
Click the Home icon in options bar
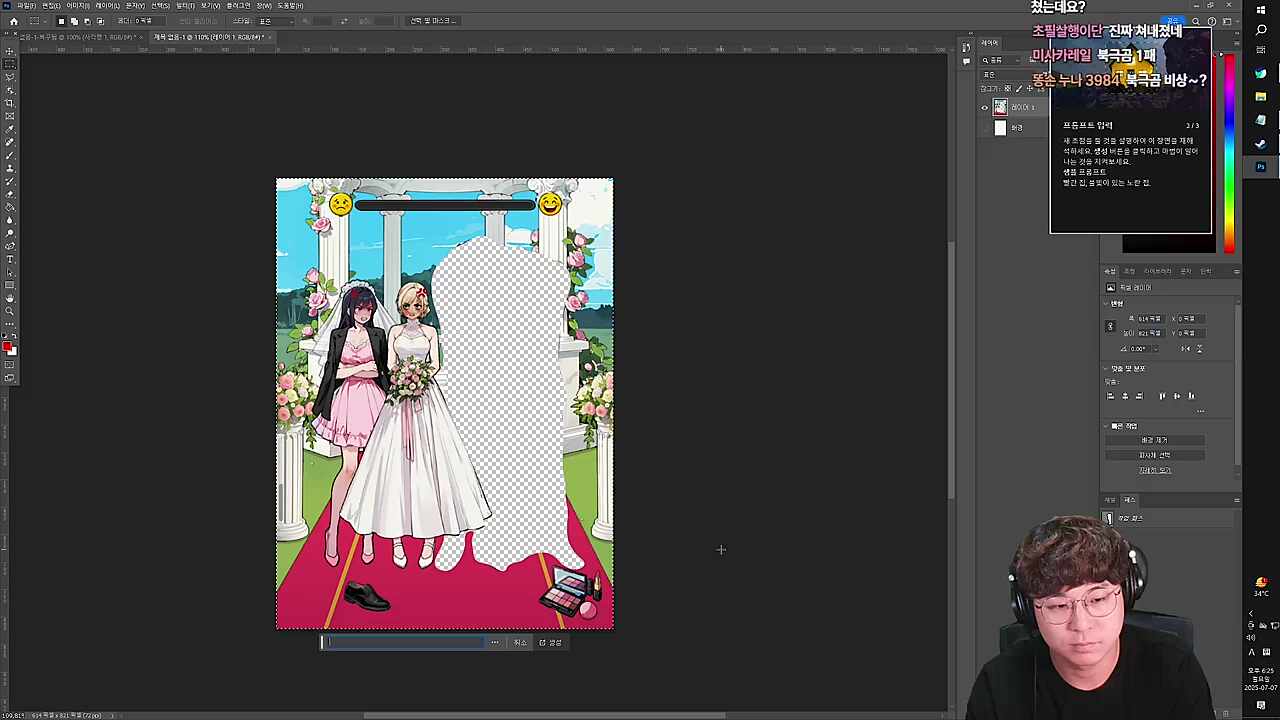(x=14, y=21)
